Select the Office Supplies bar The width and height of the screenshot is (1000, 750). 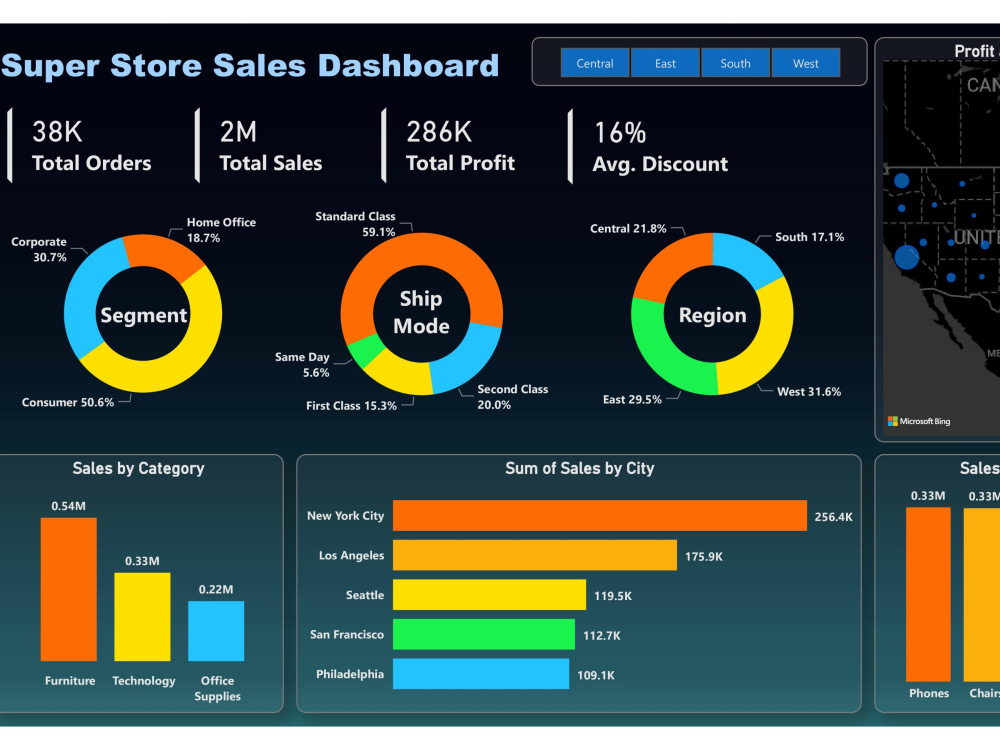click(x=217, y=630)
